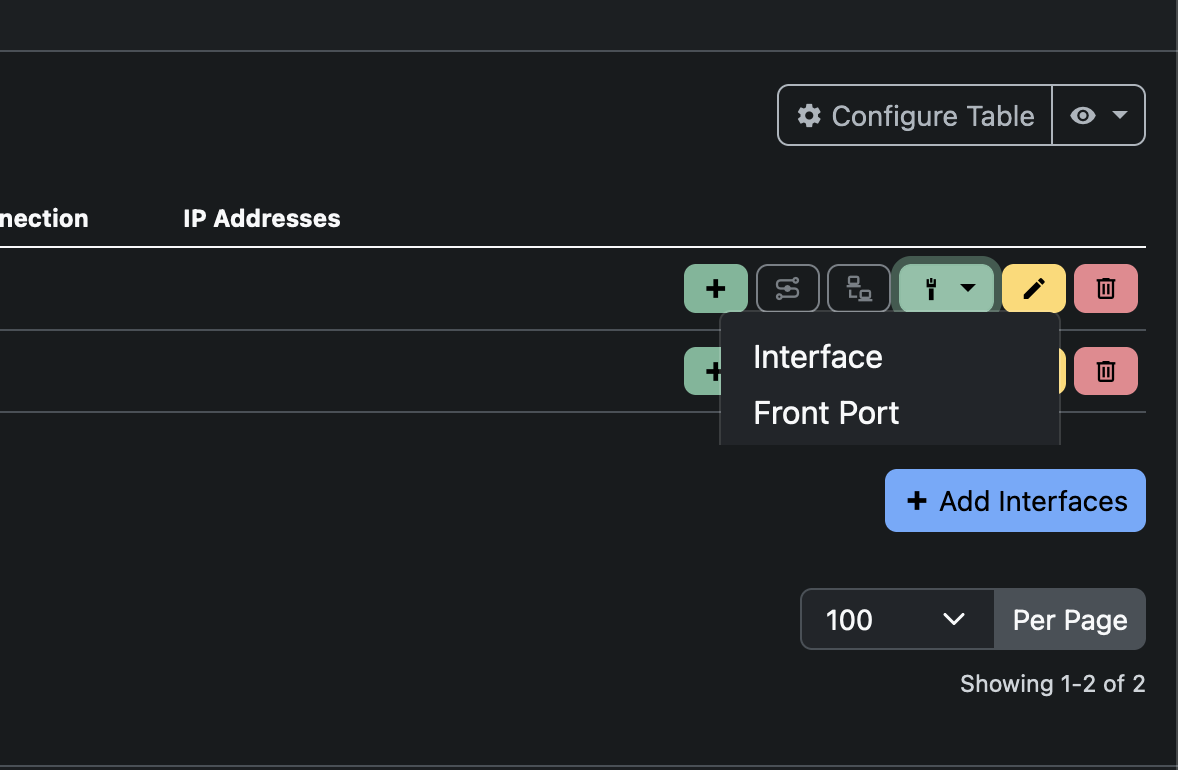Viewport: 1178px width, 770px height.
Task: Select the cable trace icon
Action: 787,288
